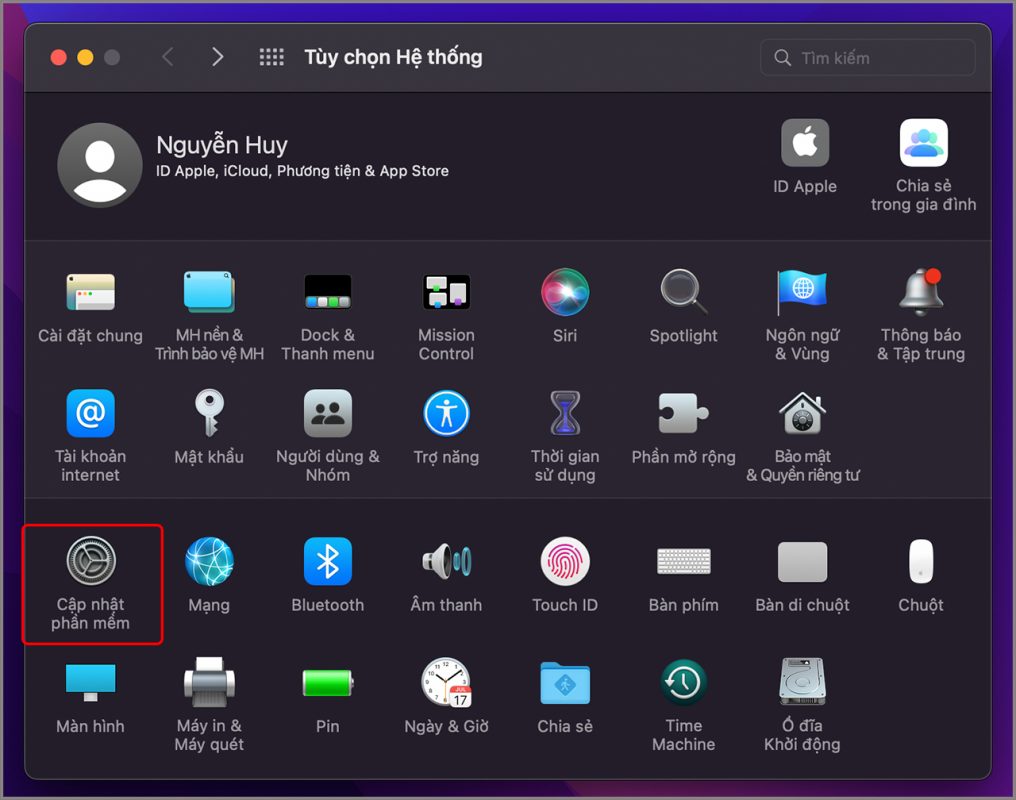Screen dimensions: 1016x800
Task: Open Âm thanh sound preferences
Action: pos(446,562)
